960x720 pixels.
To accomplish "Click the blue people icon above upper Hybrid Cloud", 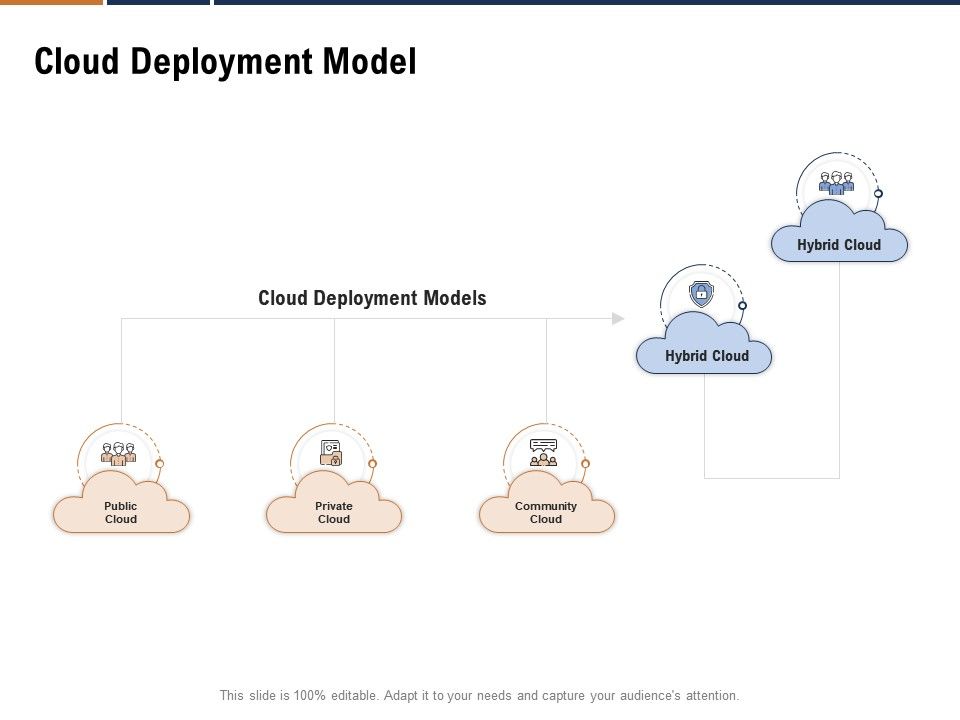I will tap(836, 183).
